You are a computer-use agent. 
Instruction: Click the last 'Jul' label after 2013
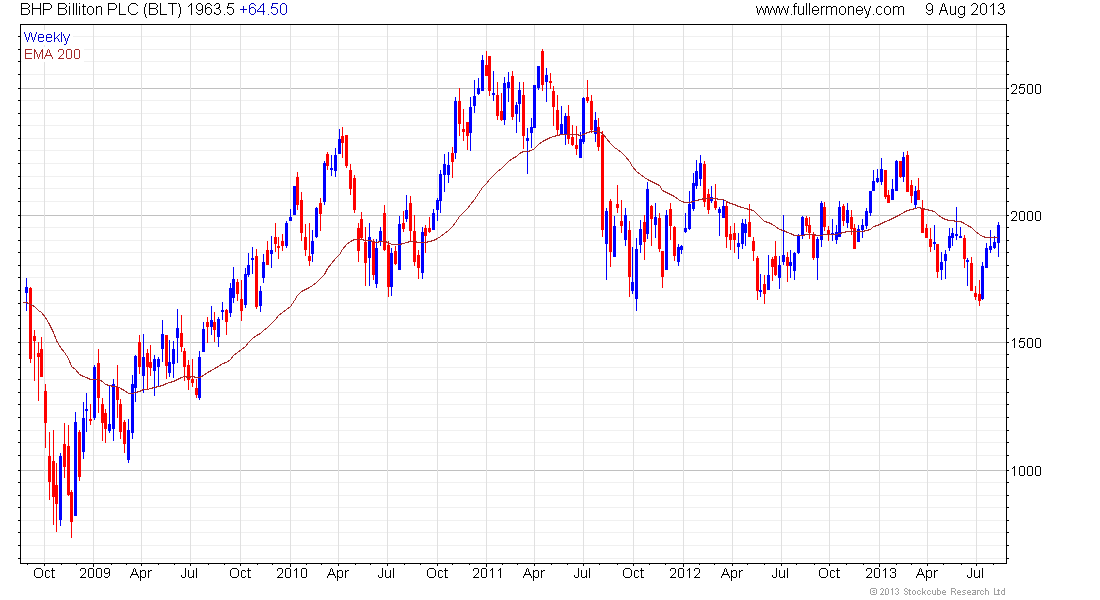(976, 573)
